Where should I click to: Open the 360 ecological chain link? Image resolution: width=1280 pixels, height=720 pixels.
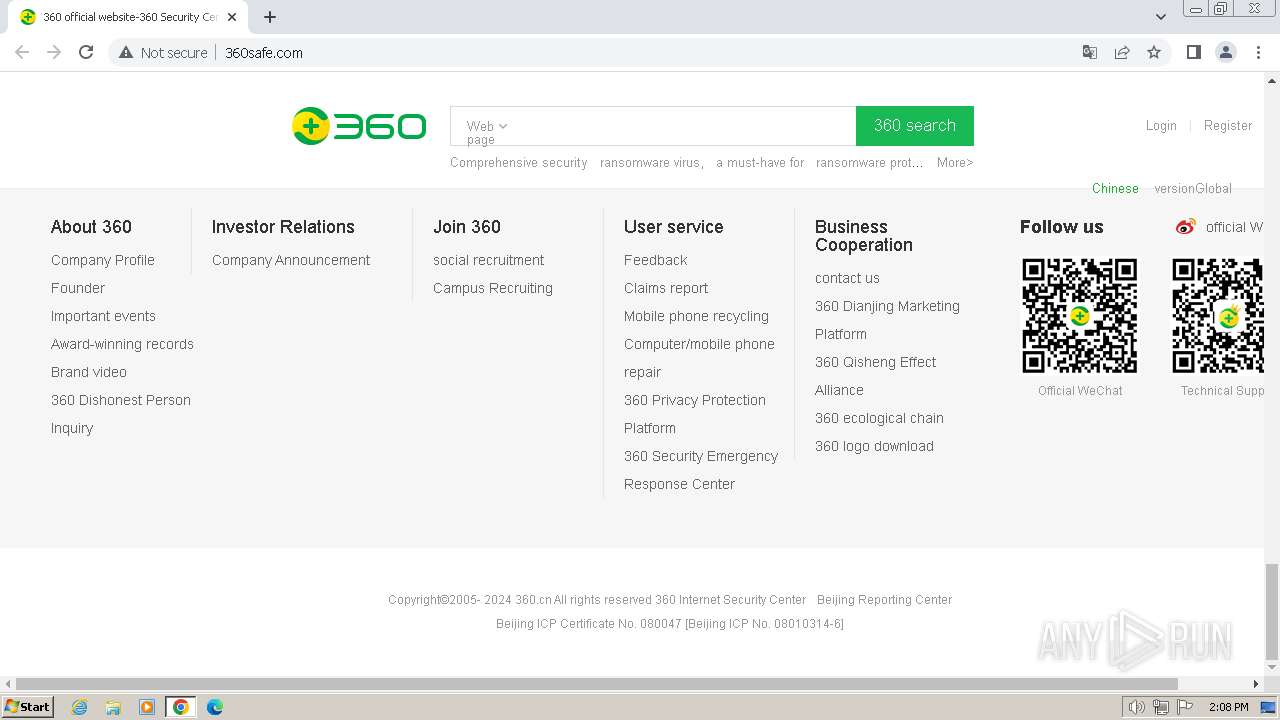coord(879,418)
